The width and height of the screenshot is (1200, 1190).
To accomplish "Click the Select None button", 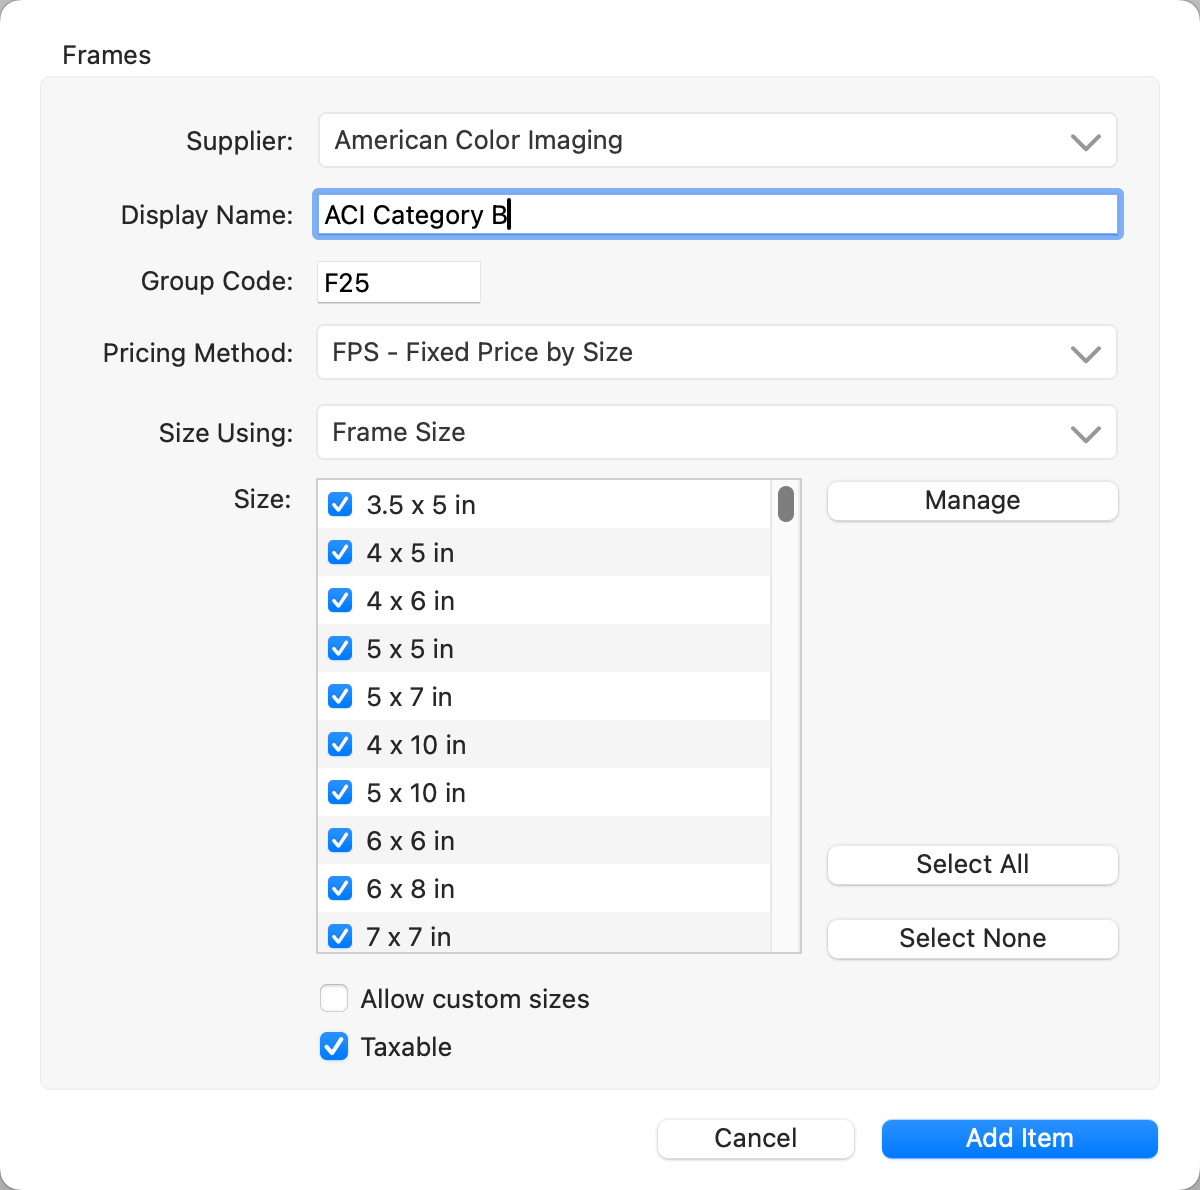I will coord(972,939).
